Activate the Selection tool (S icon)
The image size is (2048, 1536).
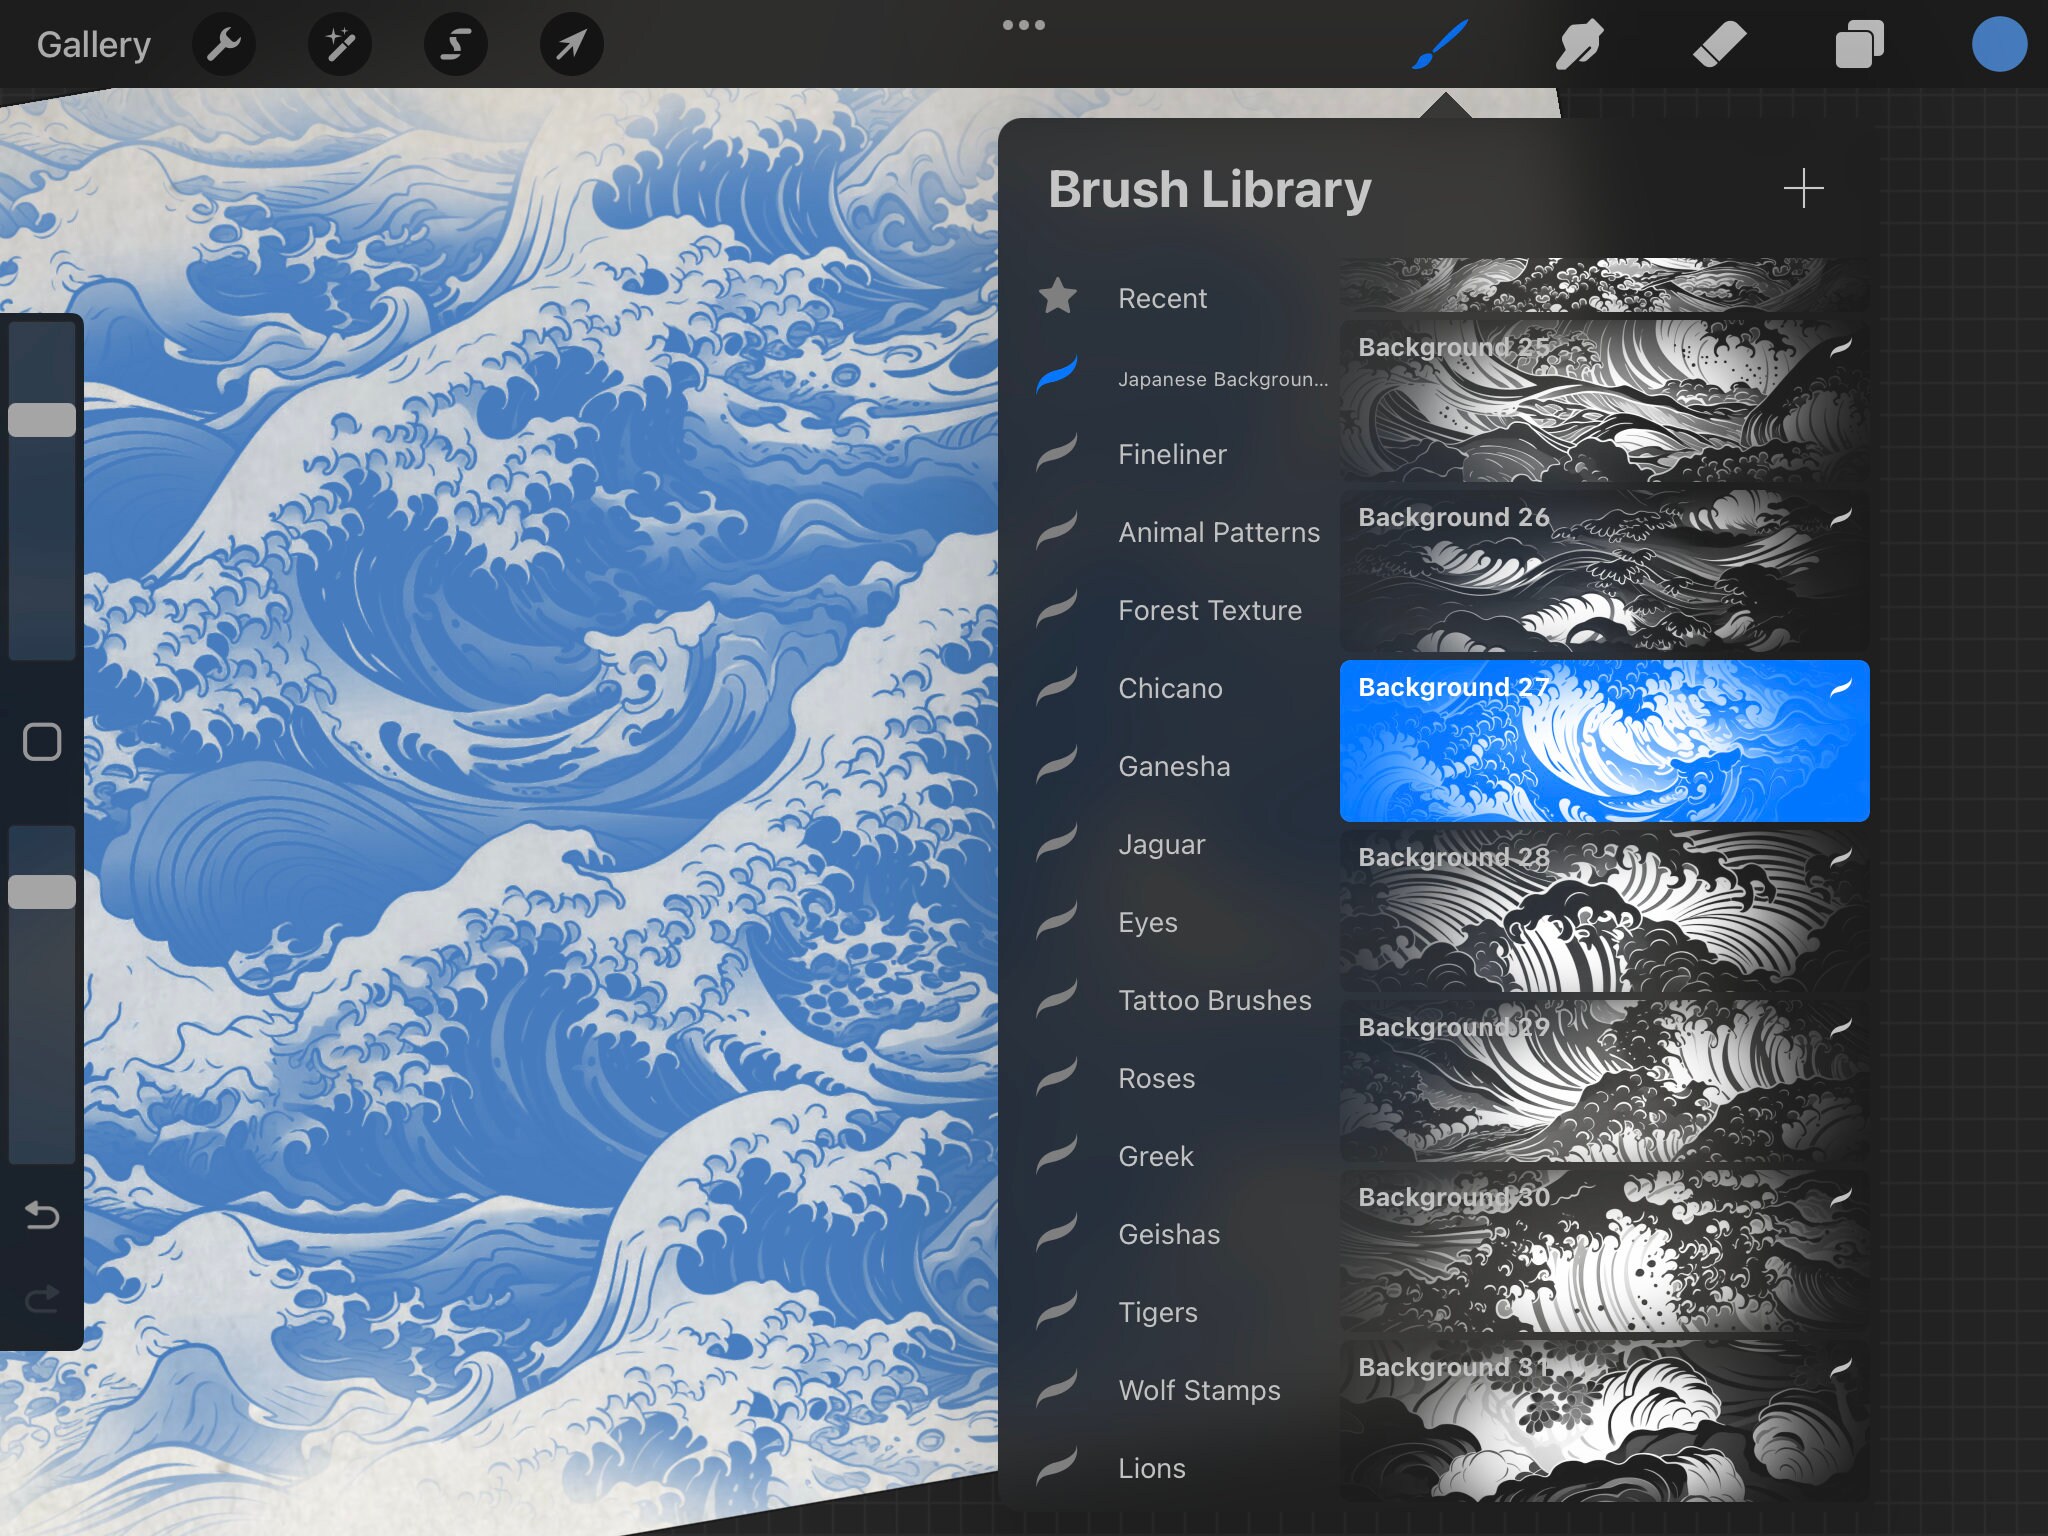(456, 44)
